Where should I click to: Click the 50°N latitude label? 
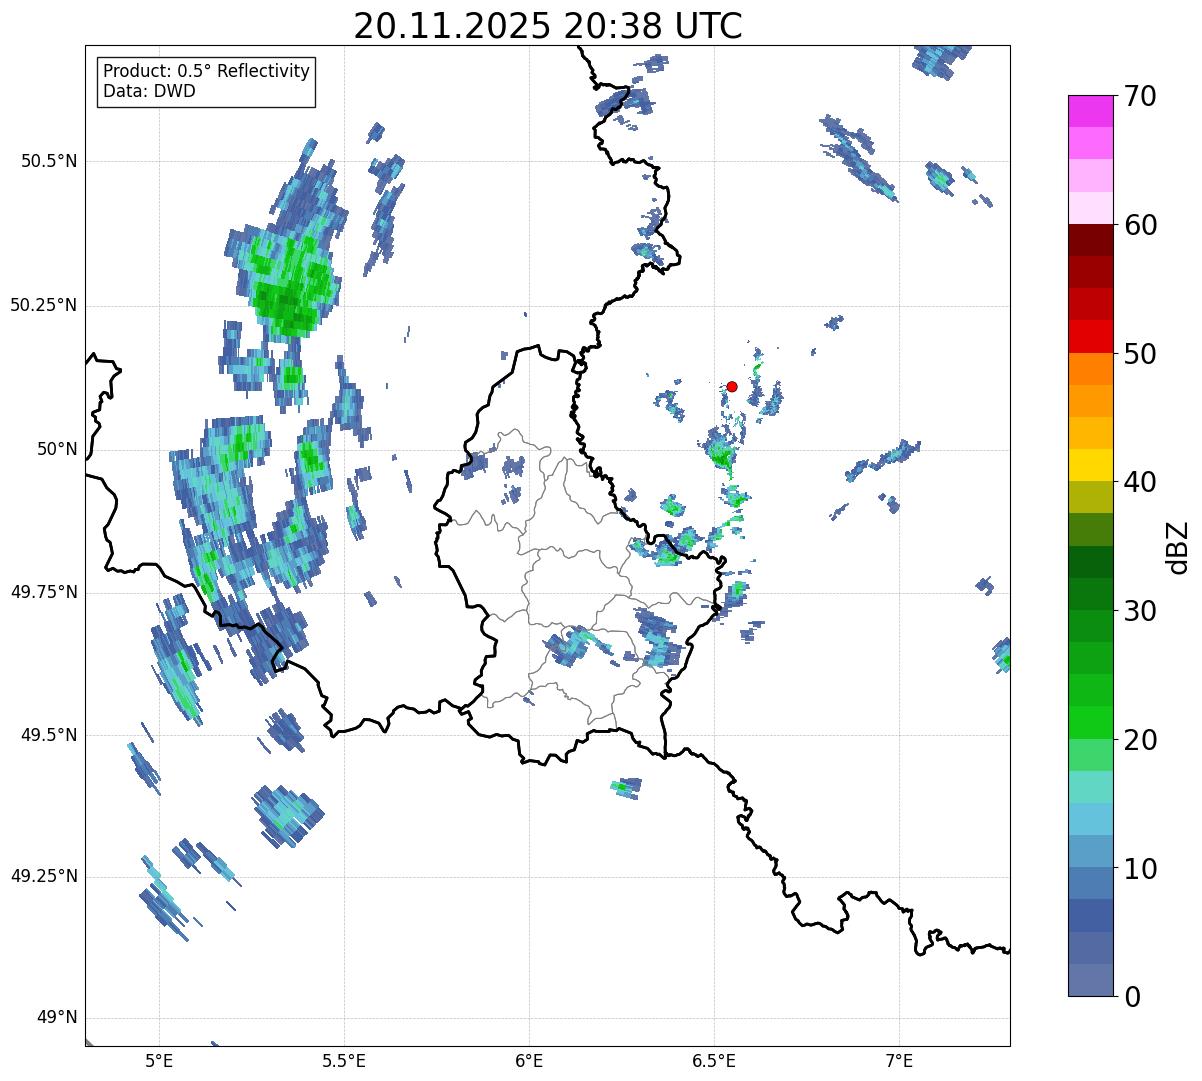[57, 449]
